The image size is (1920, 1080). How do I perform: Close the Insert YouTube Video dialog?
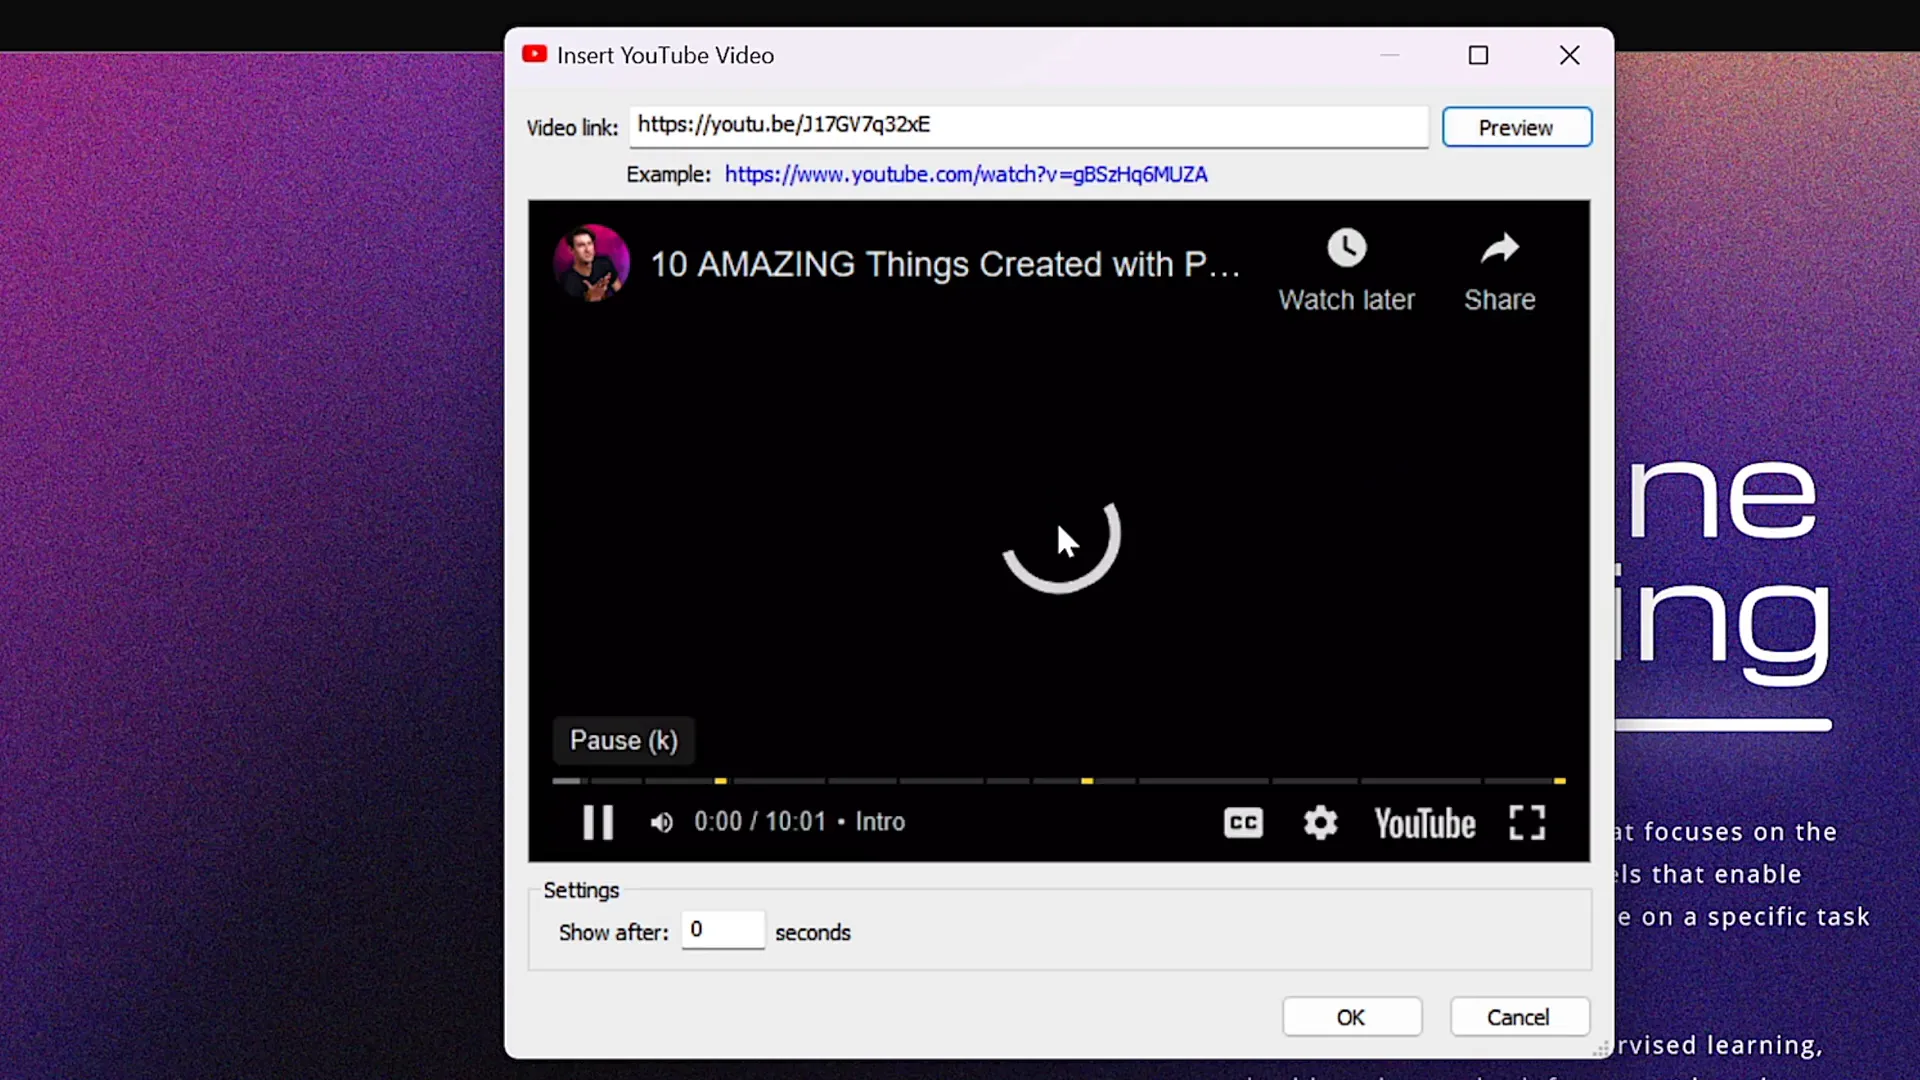(1569, 55)
